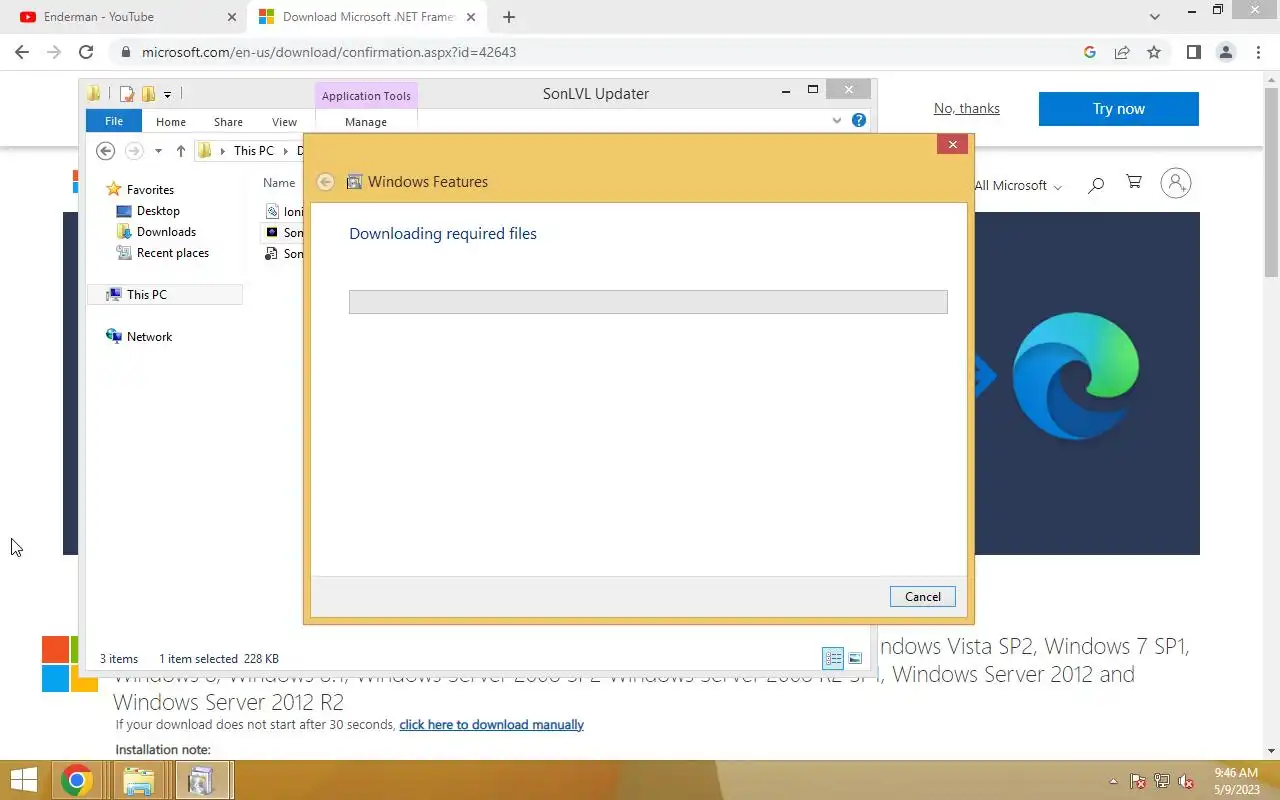The height and width of the screenshot is (800, 1280).
Task: Open the View tab in Explorer ribbon
Action: (x=284, y=122)
